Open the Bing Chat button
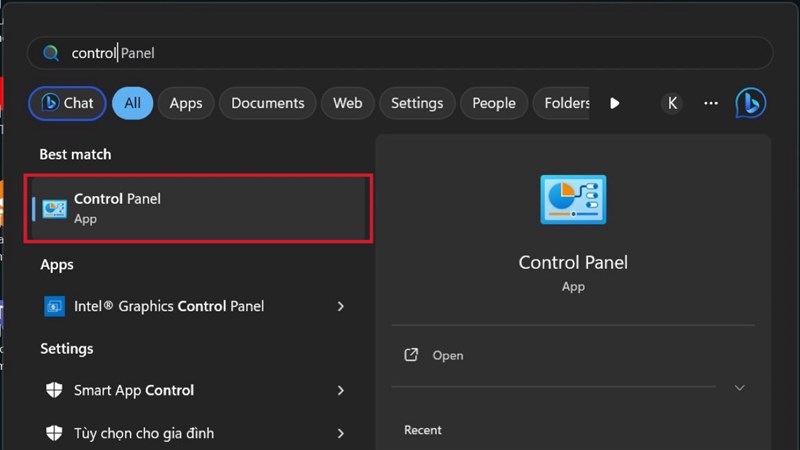 (x=68, y=103)
